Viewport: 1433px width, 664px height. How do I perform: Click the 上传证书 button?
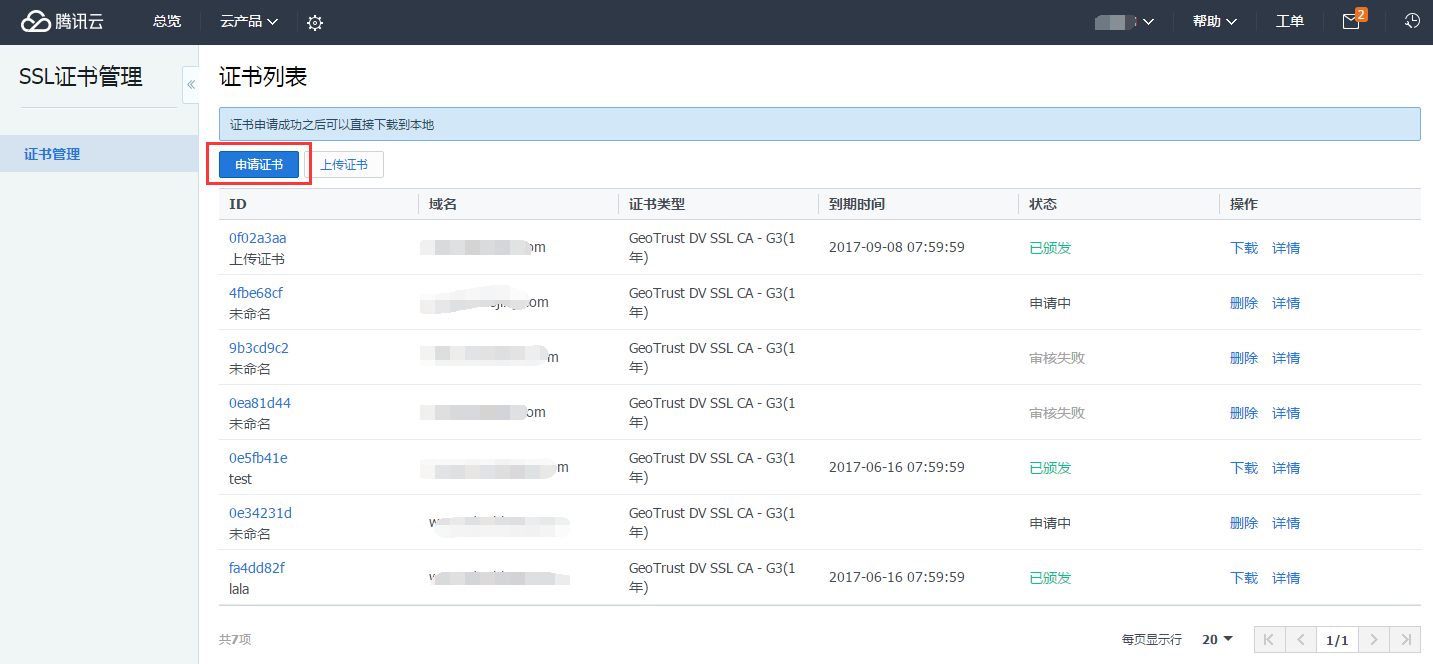click(x=347, y=163)
